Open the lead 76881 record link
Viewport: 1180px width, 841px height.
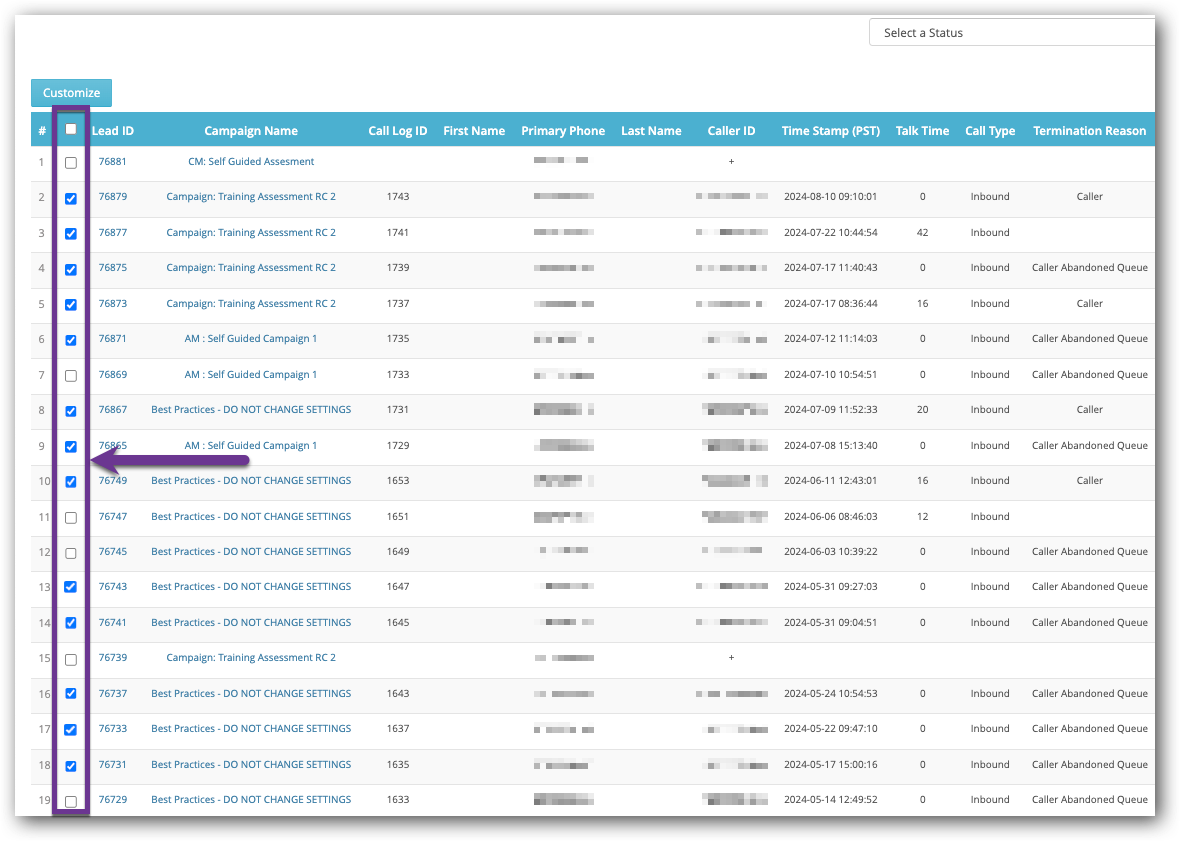click(113, 160)
